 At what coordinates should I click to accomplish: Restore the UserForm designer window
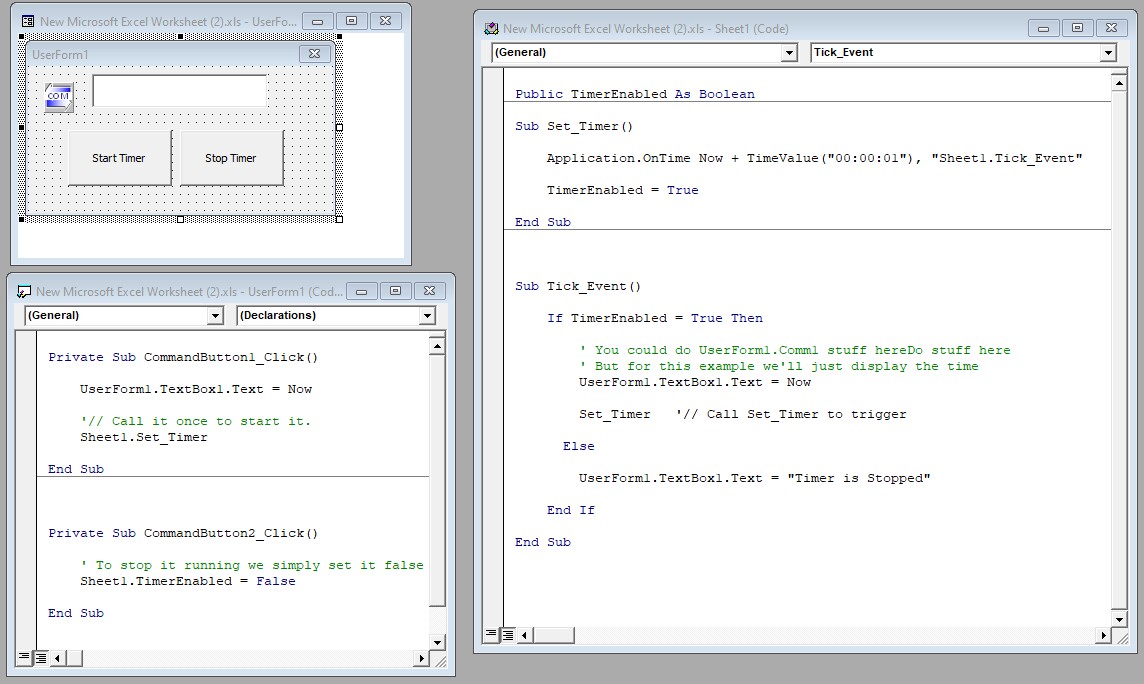[351, 21]
